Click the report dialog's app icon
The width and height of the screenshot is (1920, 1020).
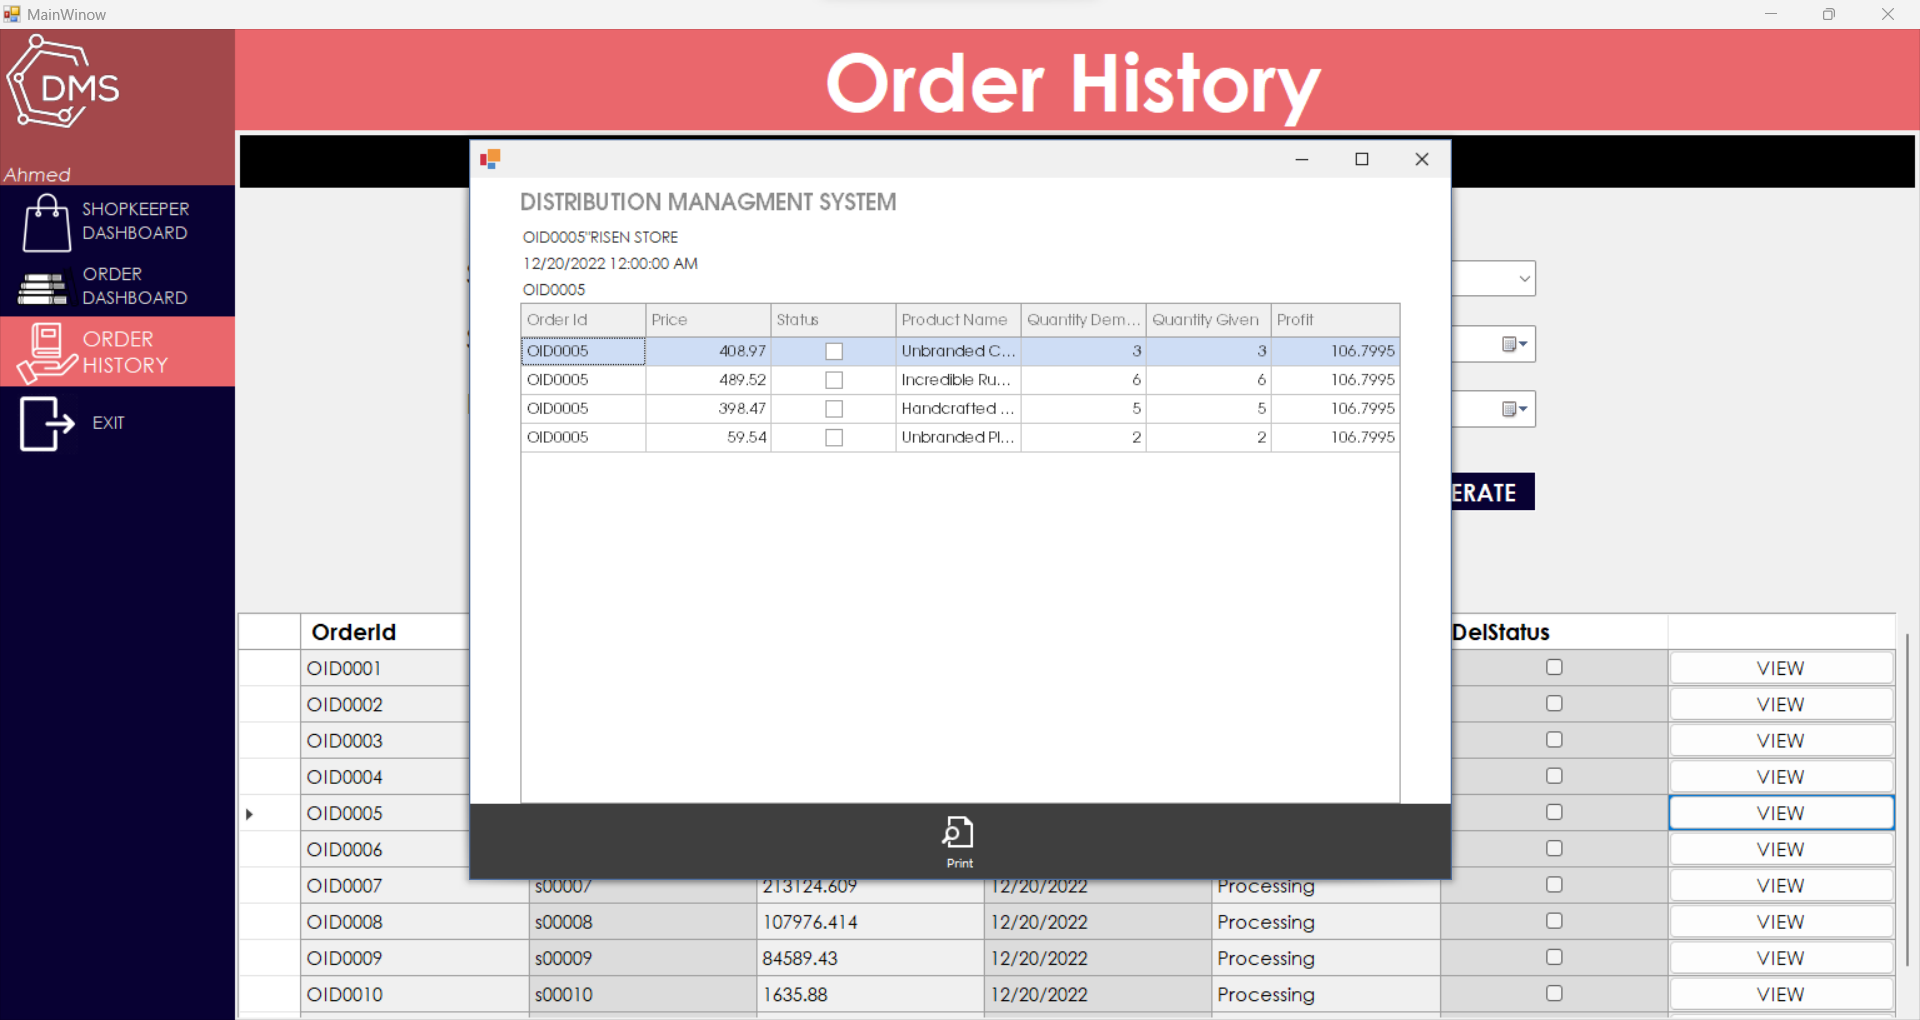(490, 159)
